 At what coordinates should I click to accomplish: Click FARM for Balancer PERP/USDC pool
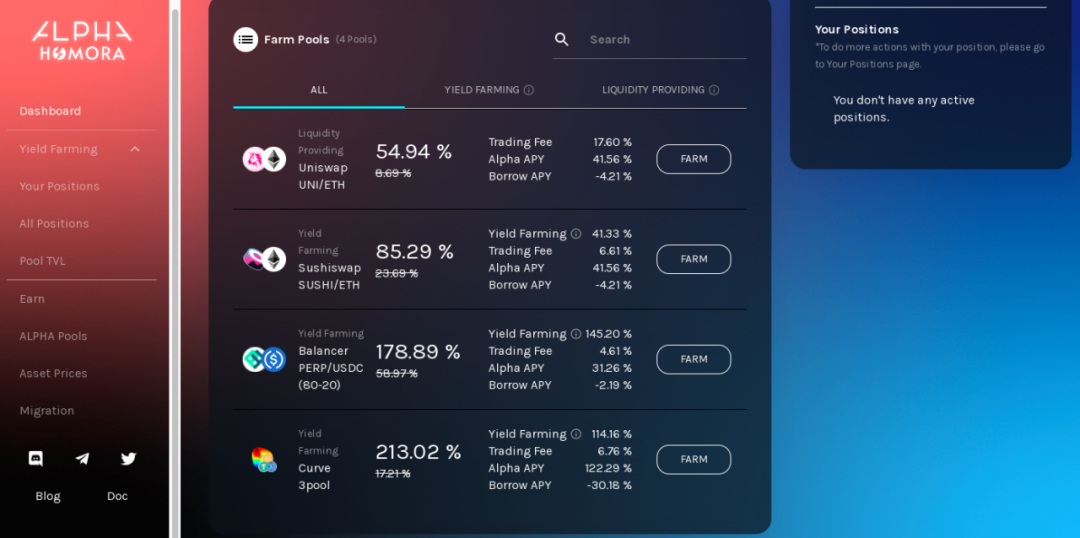click(694, 359)
